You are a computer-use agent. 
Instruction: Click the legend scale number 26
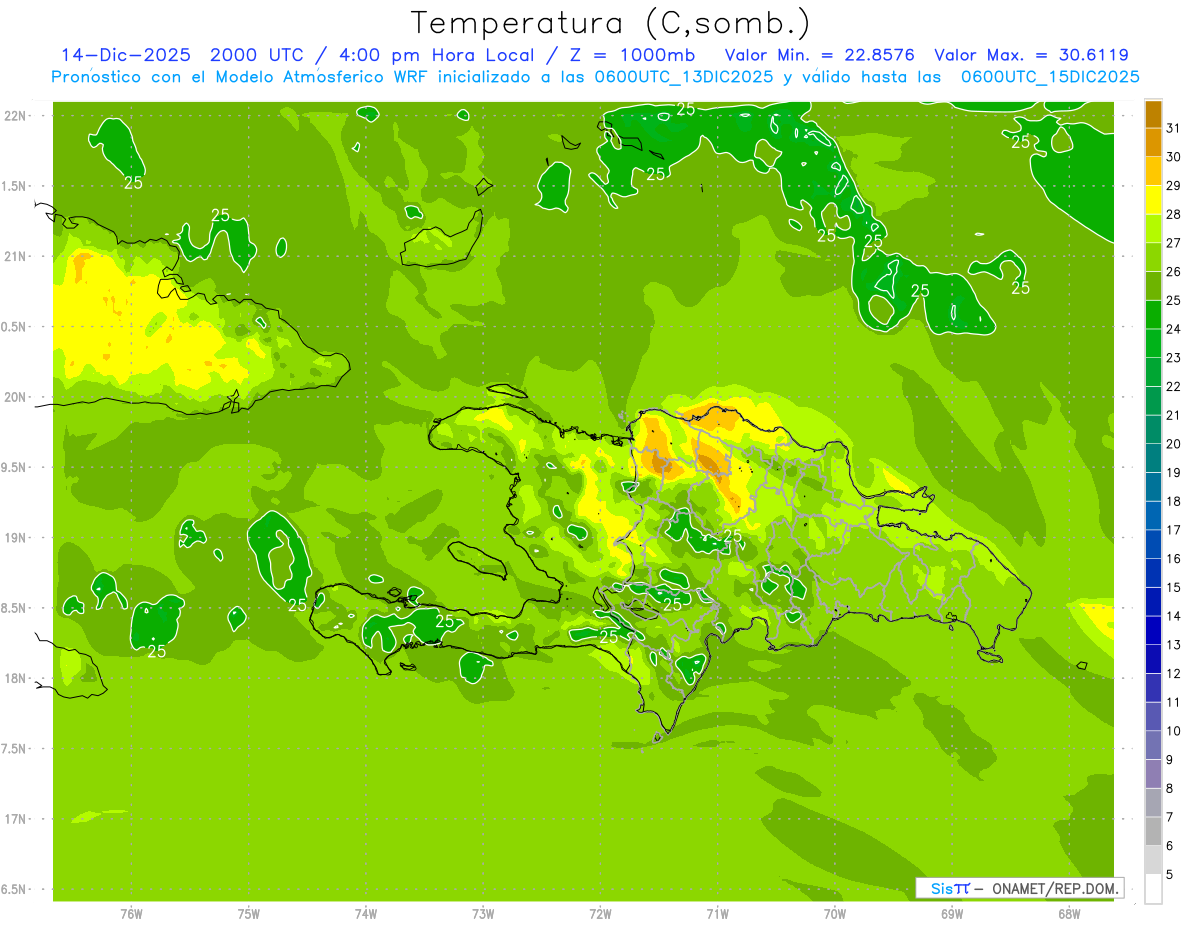[x=1174, y=272]
